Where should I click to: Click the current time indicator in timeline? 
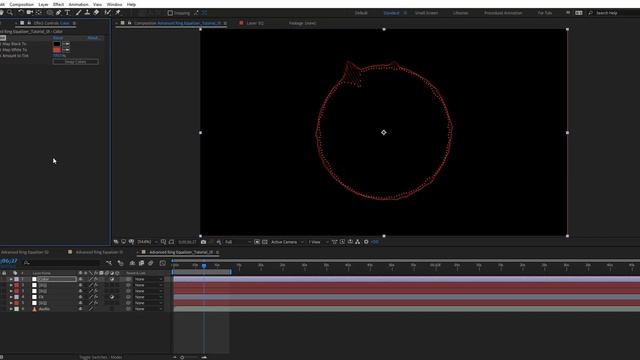click(x=204, y=266)
